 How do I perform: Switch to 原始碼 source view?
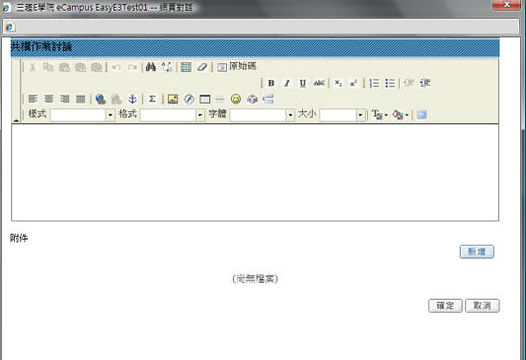click(236, 66)
